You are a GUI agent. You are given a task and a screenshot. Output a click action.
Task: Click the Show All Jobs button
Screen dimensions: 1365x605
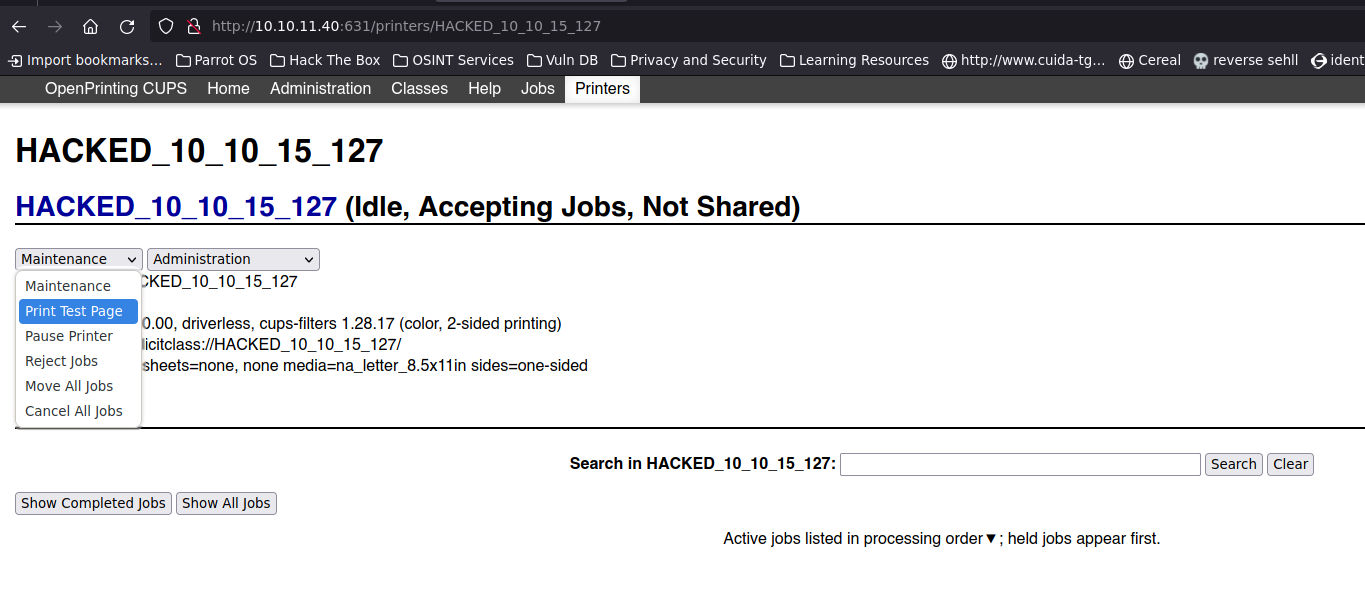[x=226, y=503]
